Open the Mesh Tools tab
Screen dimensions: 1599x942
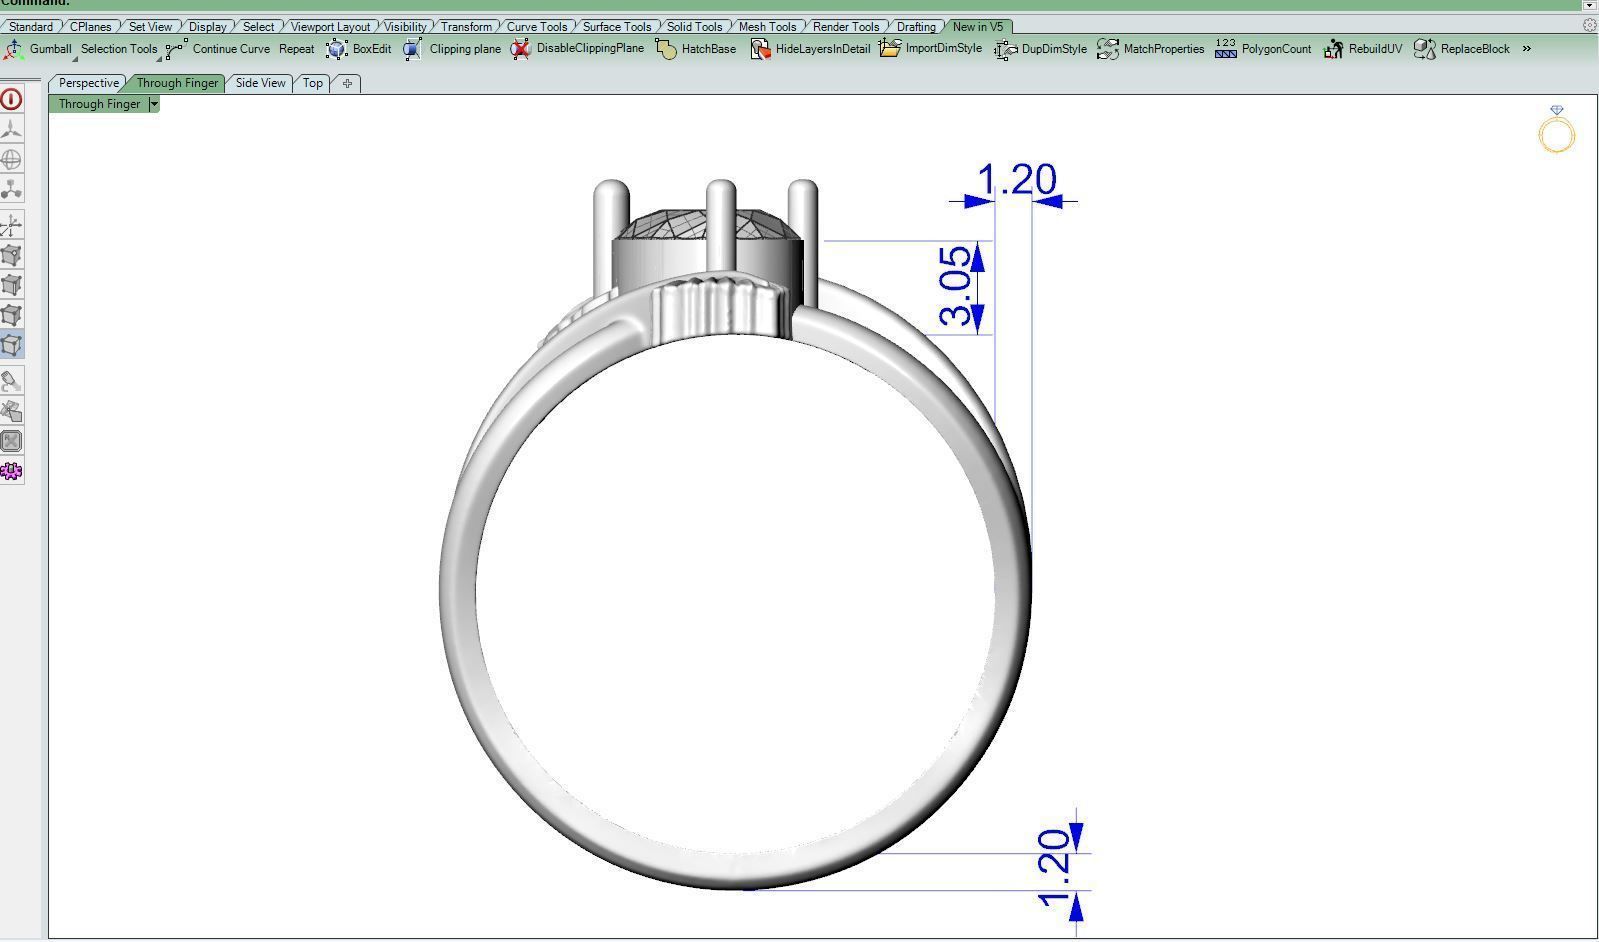pos(767,27)
